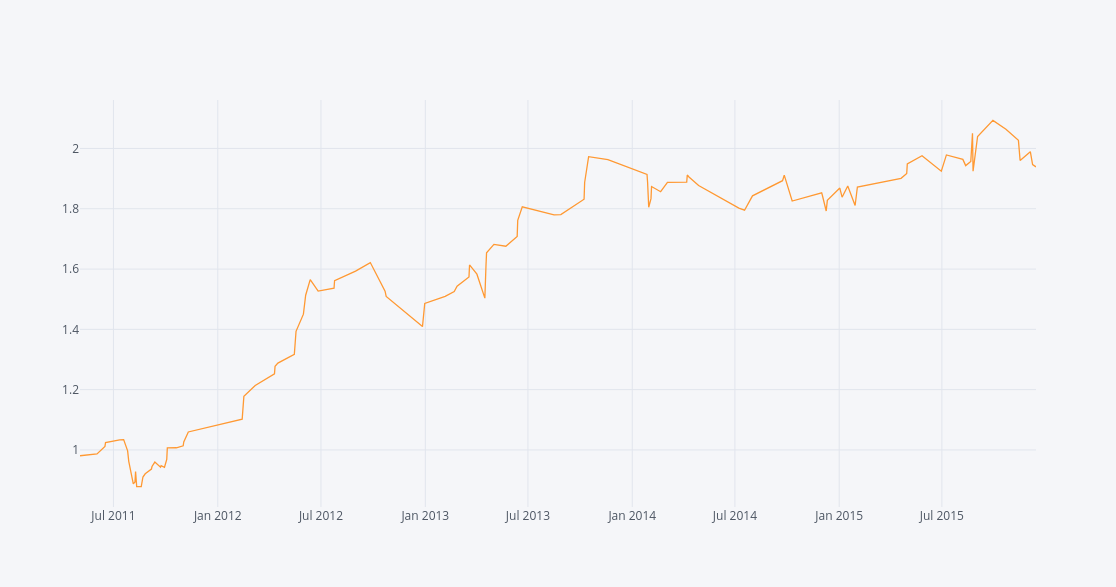Viewport: 1116px width, 587px height.
Task: Click the Jan 2014 x-axis label
Action: pyautogui.click(x=632, y=516)
